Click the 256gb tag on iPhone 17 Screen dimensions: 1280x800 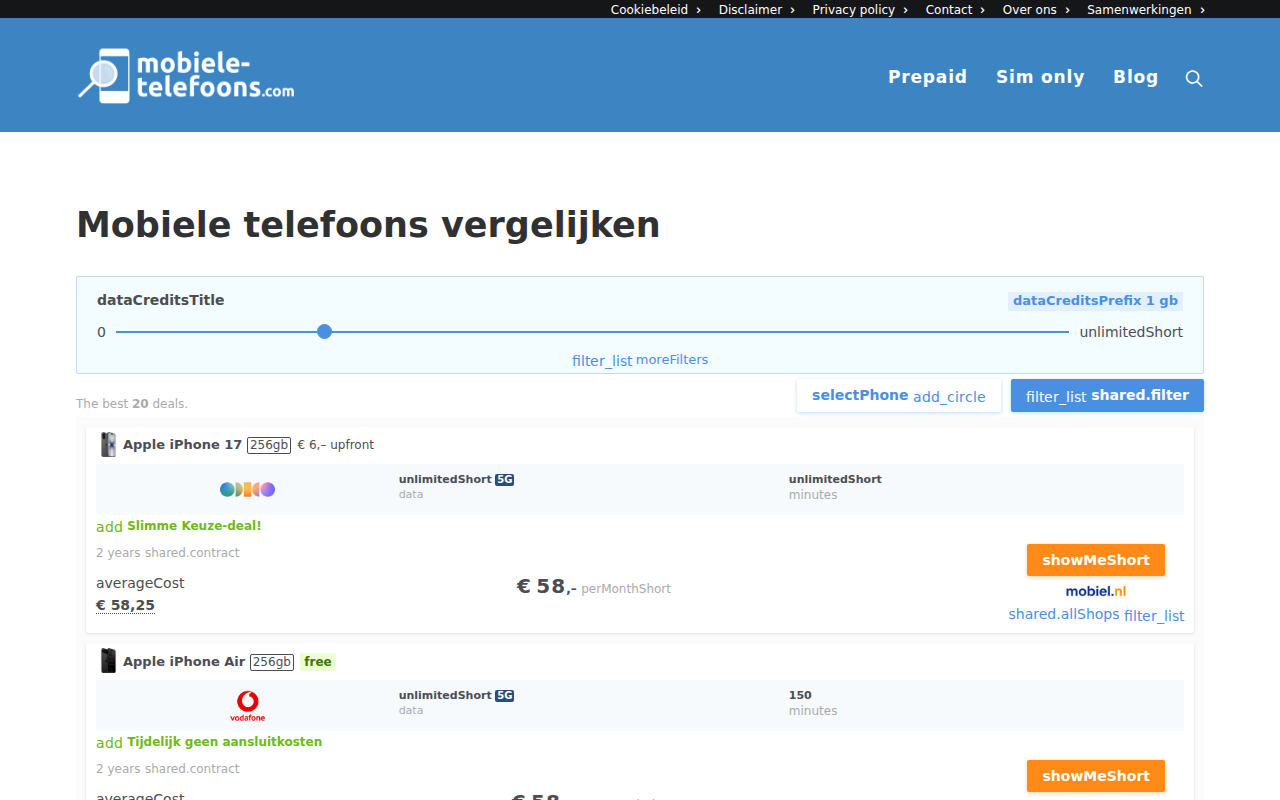[x=270, y=445]
